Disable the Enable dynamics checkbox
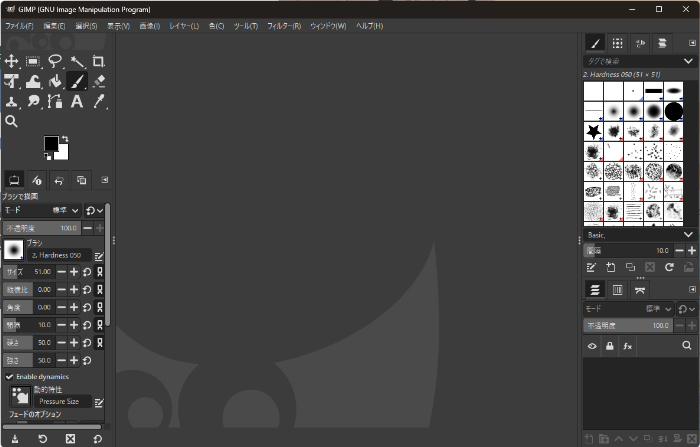Image resolution: width=700 pixels, height=447 pixels. [9, 376]
